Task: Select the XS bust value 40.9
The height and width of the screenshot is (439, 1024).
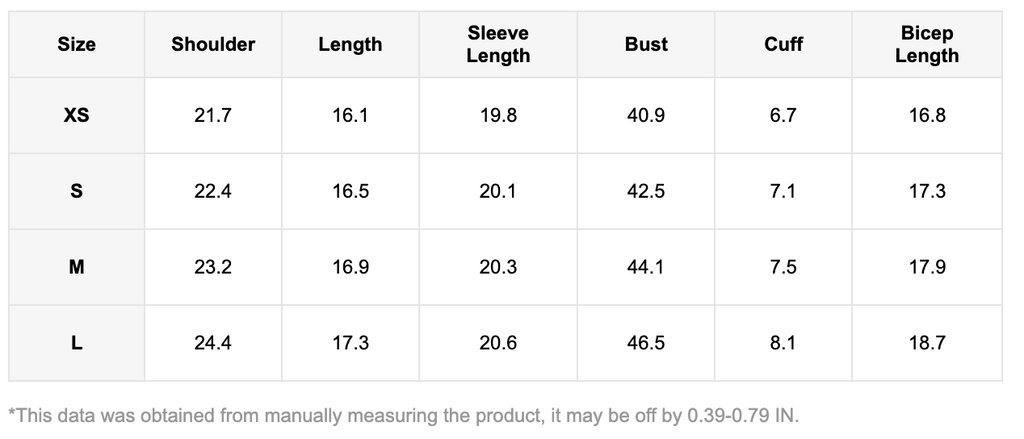Action: point(646,115)
